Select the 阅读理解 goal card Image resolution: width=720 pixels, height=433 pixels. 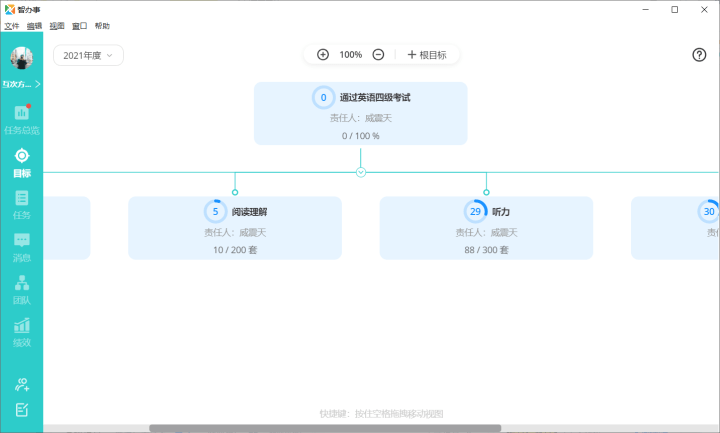pos(235,228)
